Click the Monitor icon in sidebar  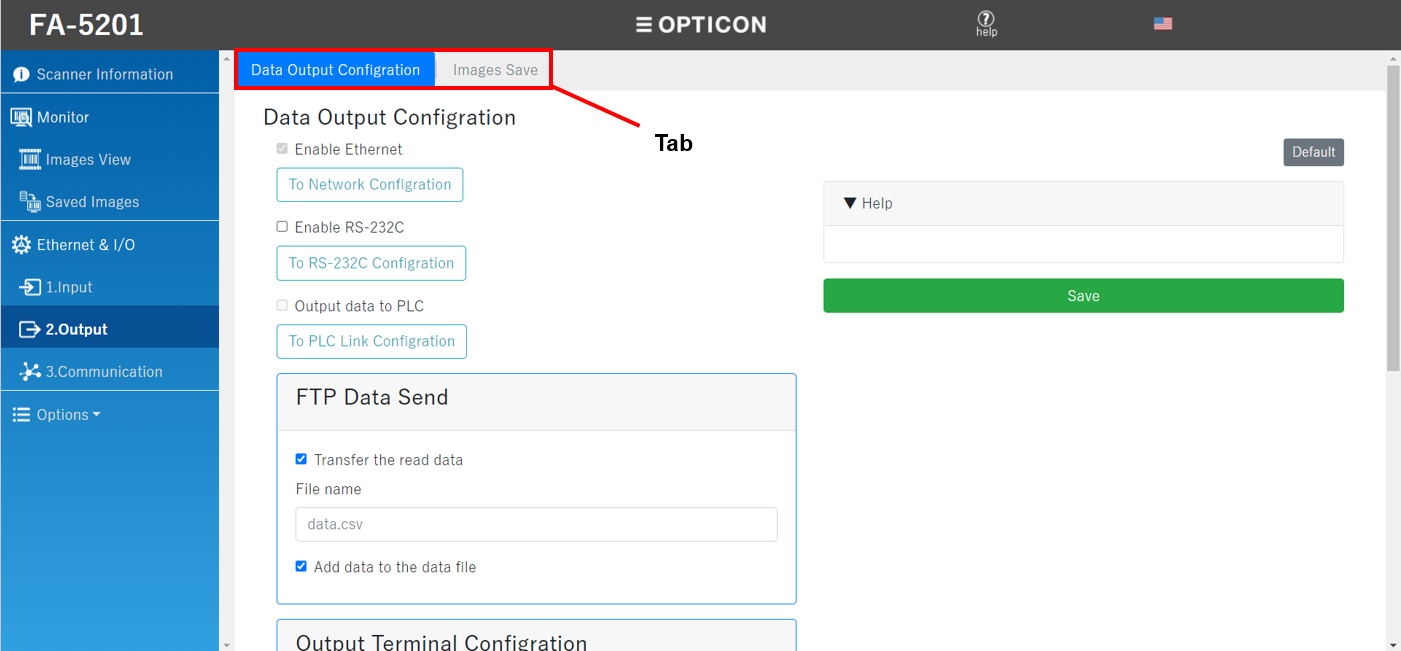(21, 118)
